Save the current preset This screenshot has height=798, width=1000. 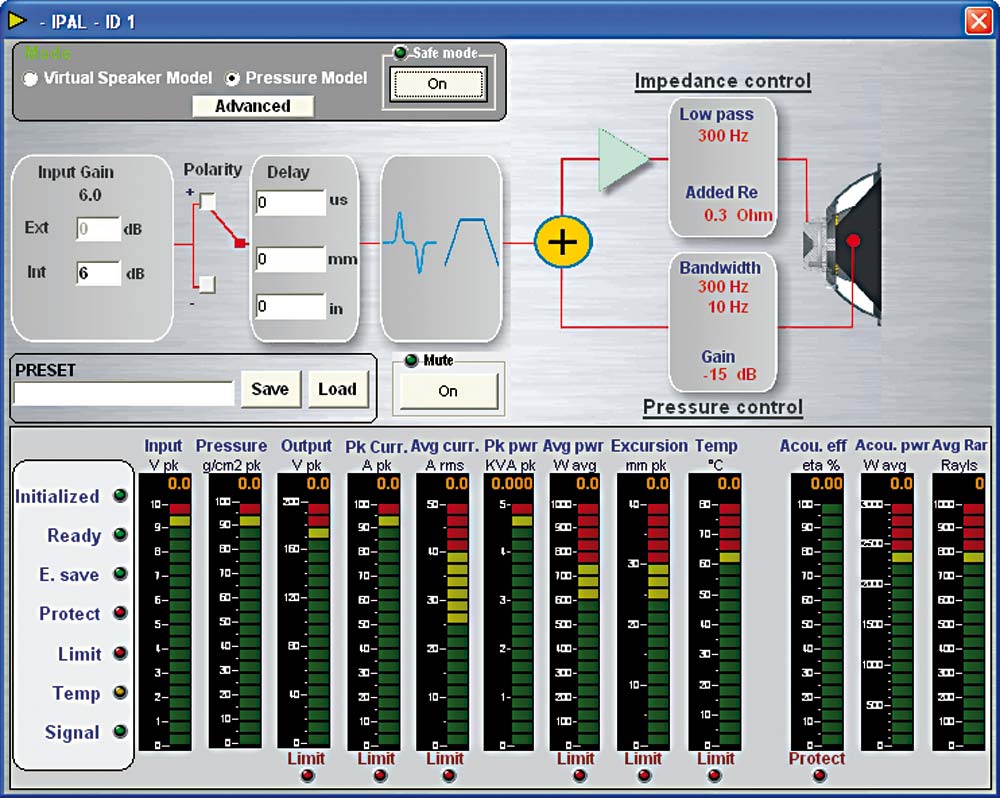click(270, 389)
